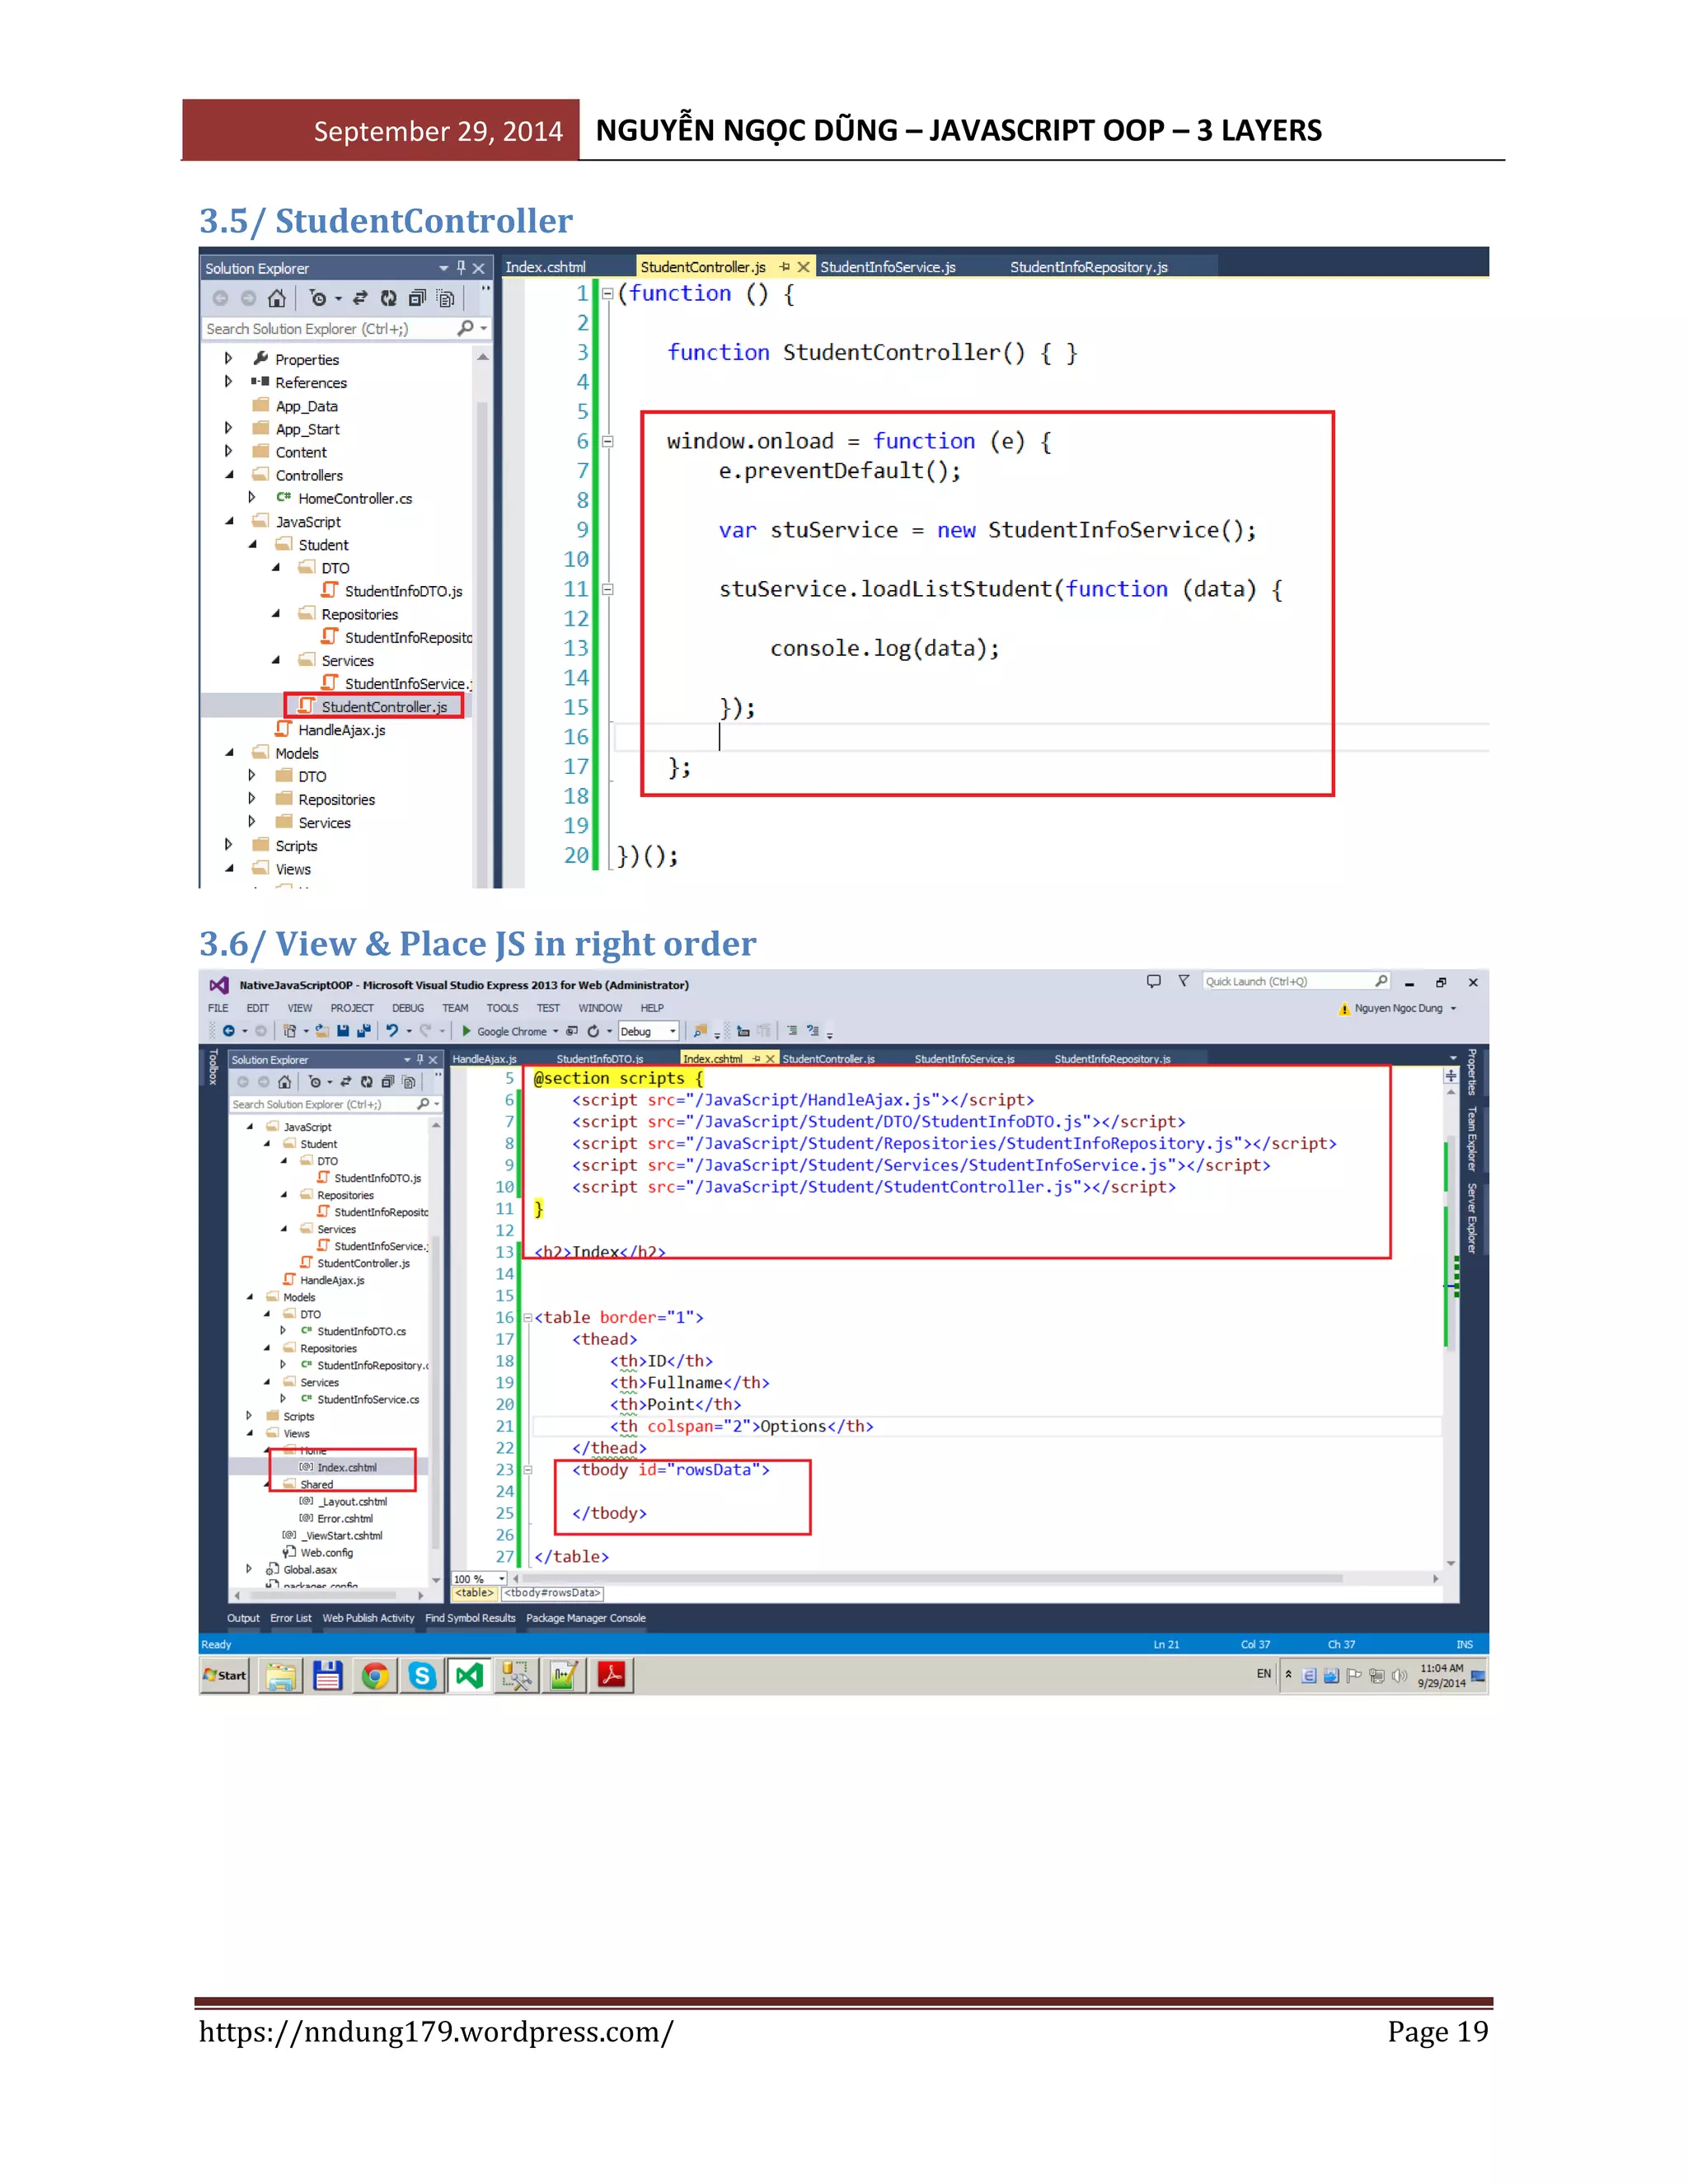Toggle pin on Solution Explorer panel
This screenshot has height=2184, width=1688.
tap(461, 267)
